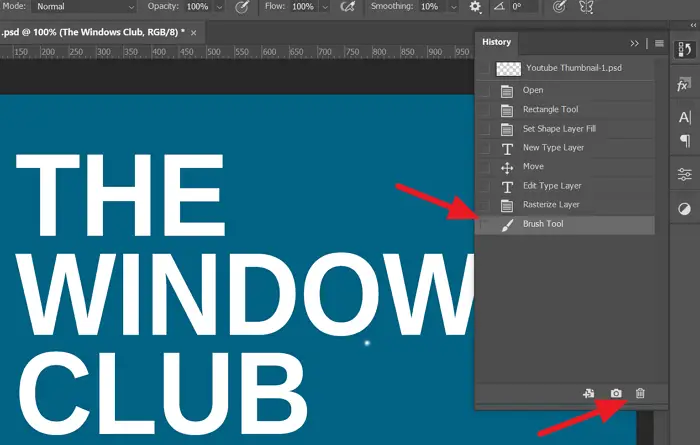Screen dimensions: 700x445
Task: Close the document tab
Action: pyautogui.click(x=193, y=33)
